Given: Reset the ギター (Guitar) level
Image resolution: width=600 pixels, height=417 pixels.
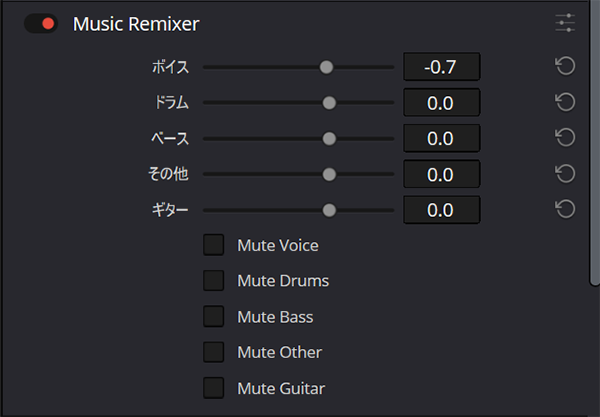Looking at the screenshot, I should (565, 209).
